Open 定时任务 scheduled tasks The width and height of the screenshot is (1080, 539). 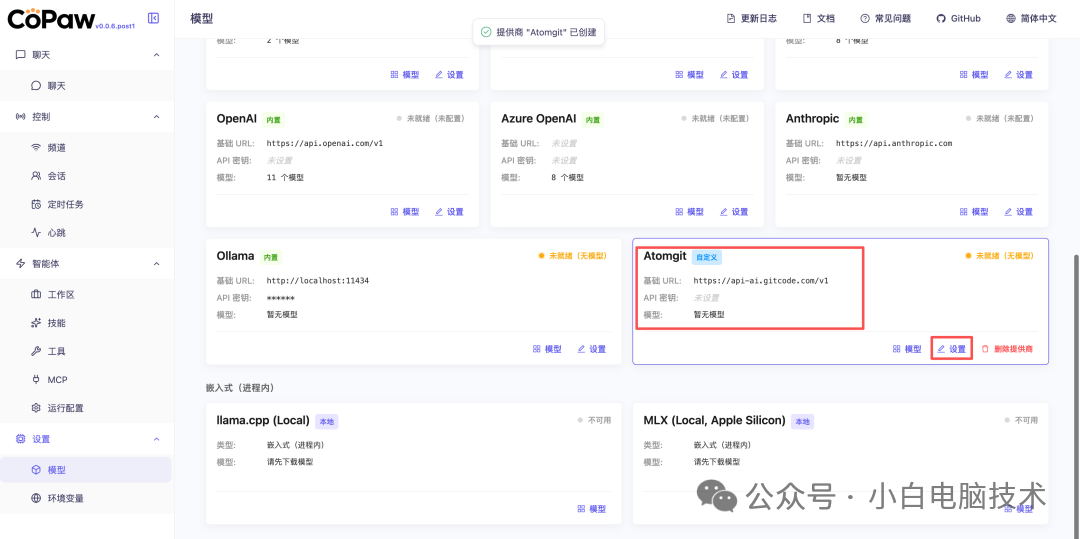tap(85, 204)
